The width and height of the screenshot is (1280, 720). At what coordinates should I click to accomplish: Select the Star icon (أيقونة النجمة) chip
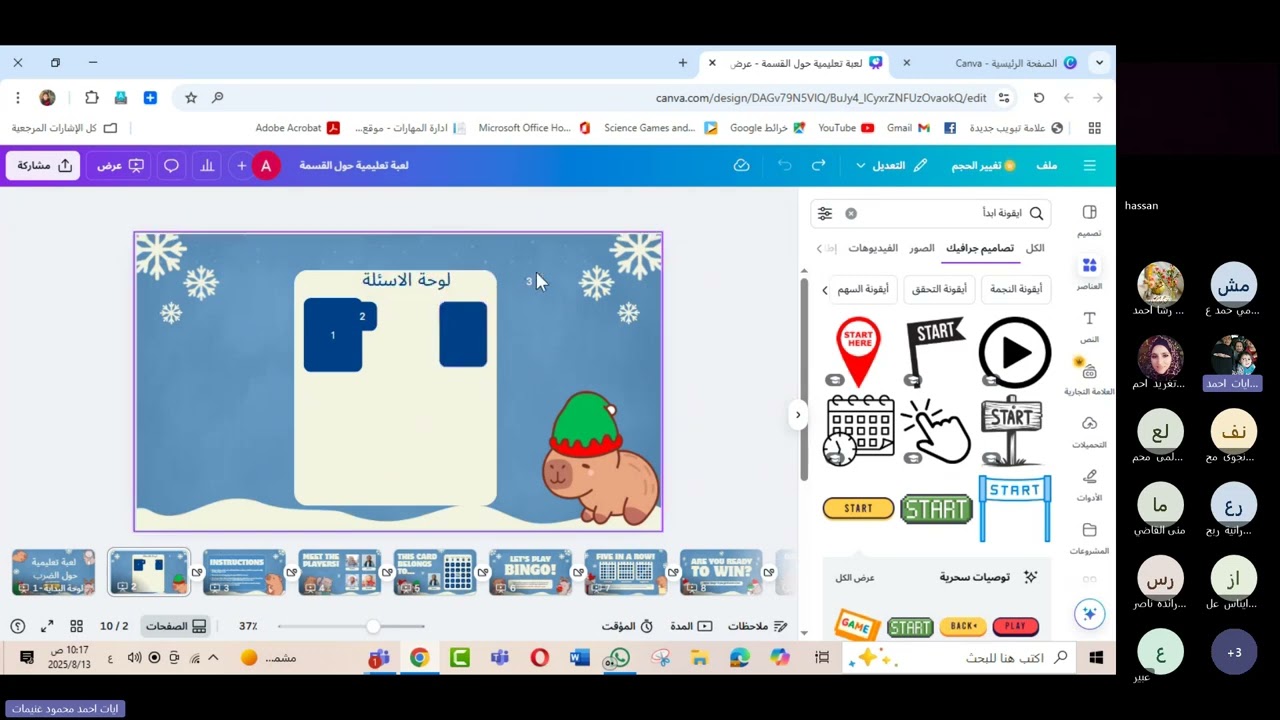pyautogui.click(x=1016, y=289)
